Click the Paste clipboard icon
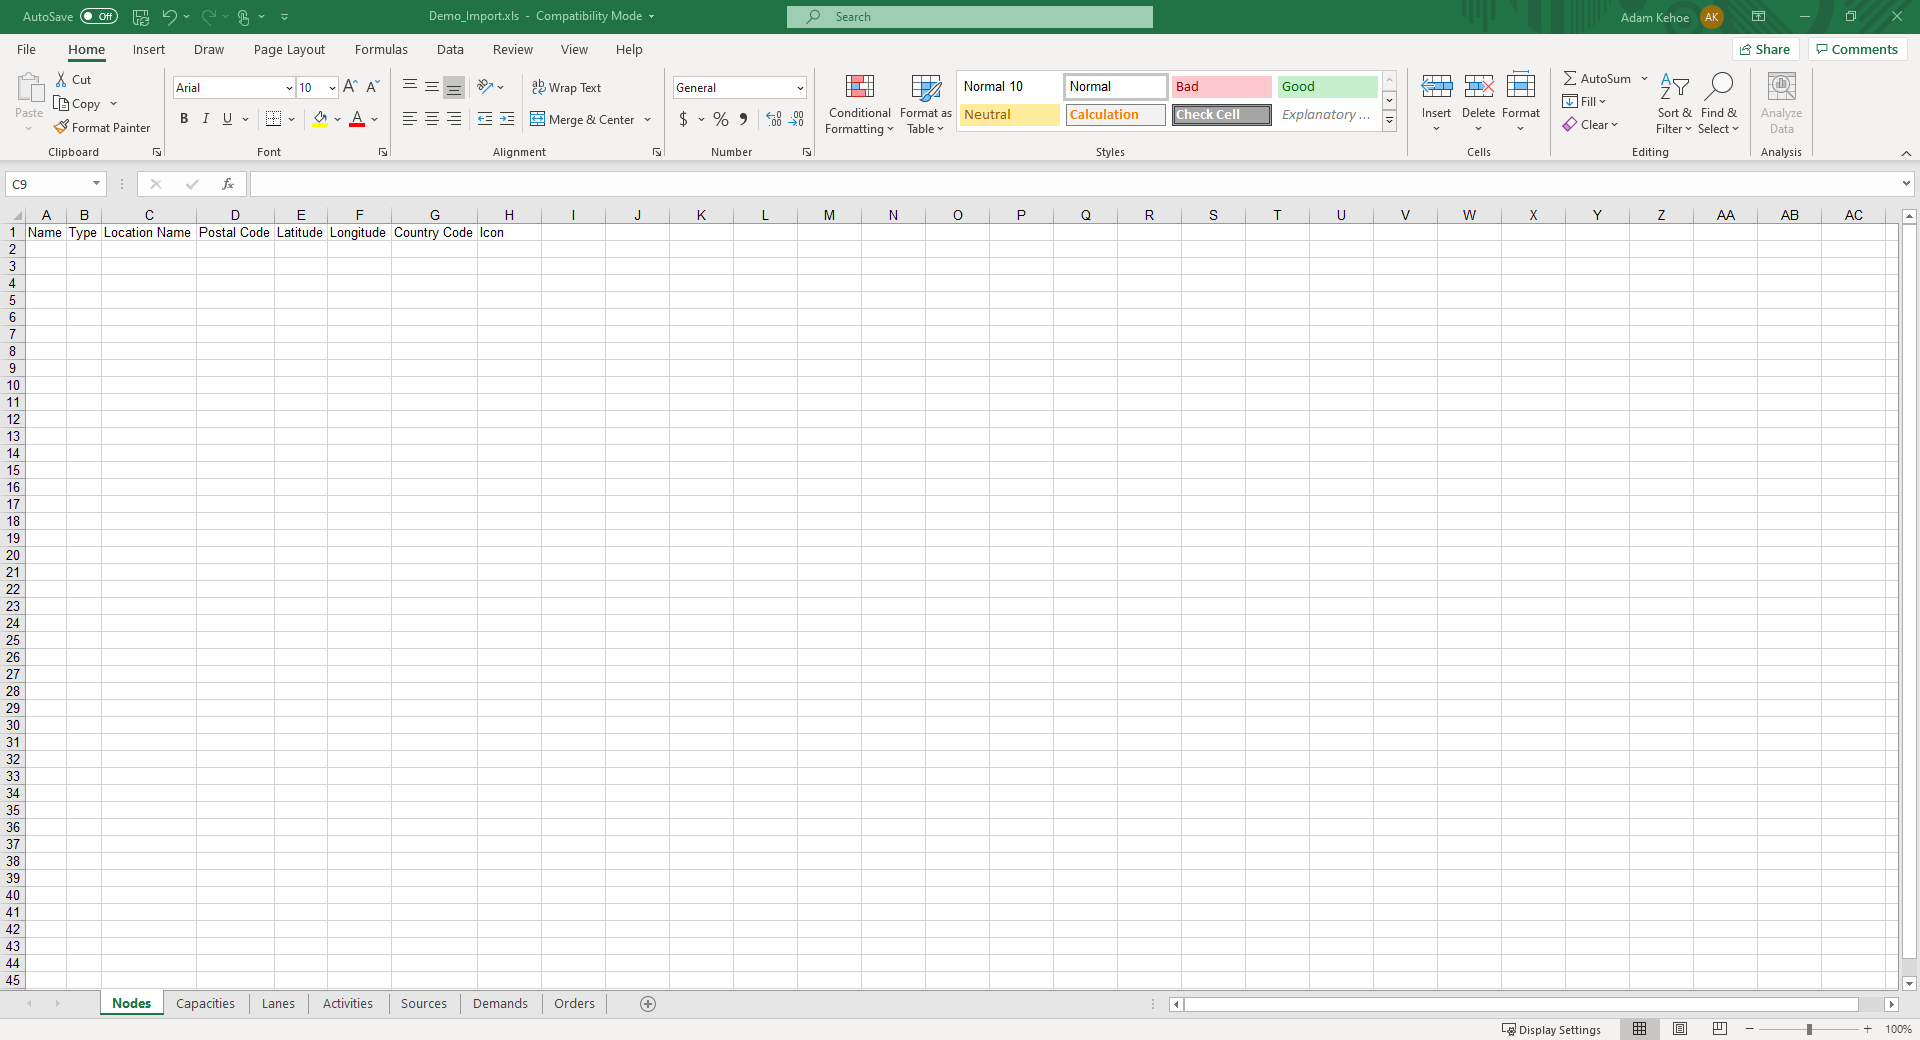Image resolution: width=1920 pixels, height=1040 pixels. (x=29, y=88)
